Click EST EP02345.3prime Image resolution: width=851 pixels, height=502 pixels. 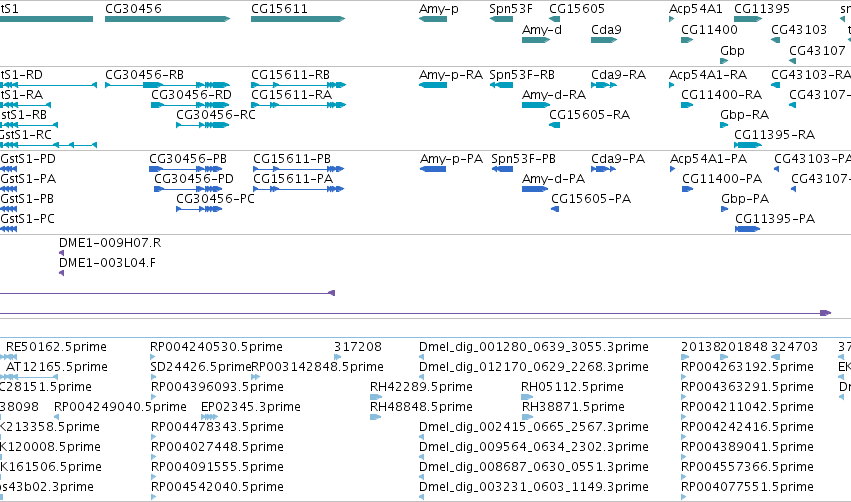pyautogui.click(x=251, y=407)
